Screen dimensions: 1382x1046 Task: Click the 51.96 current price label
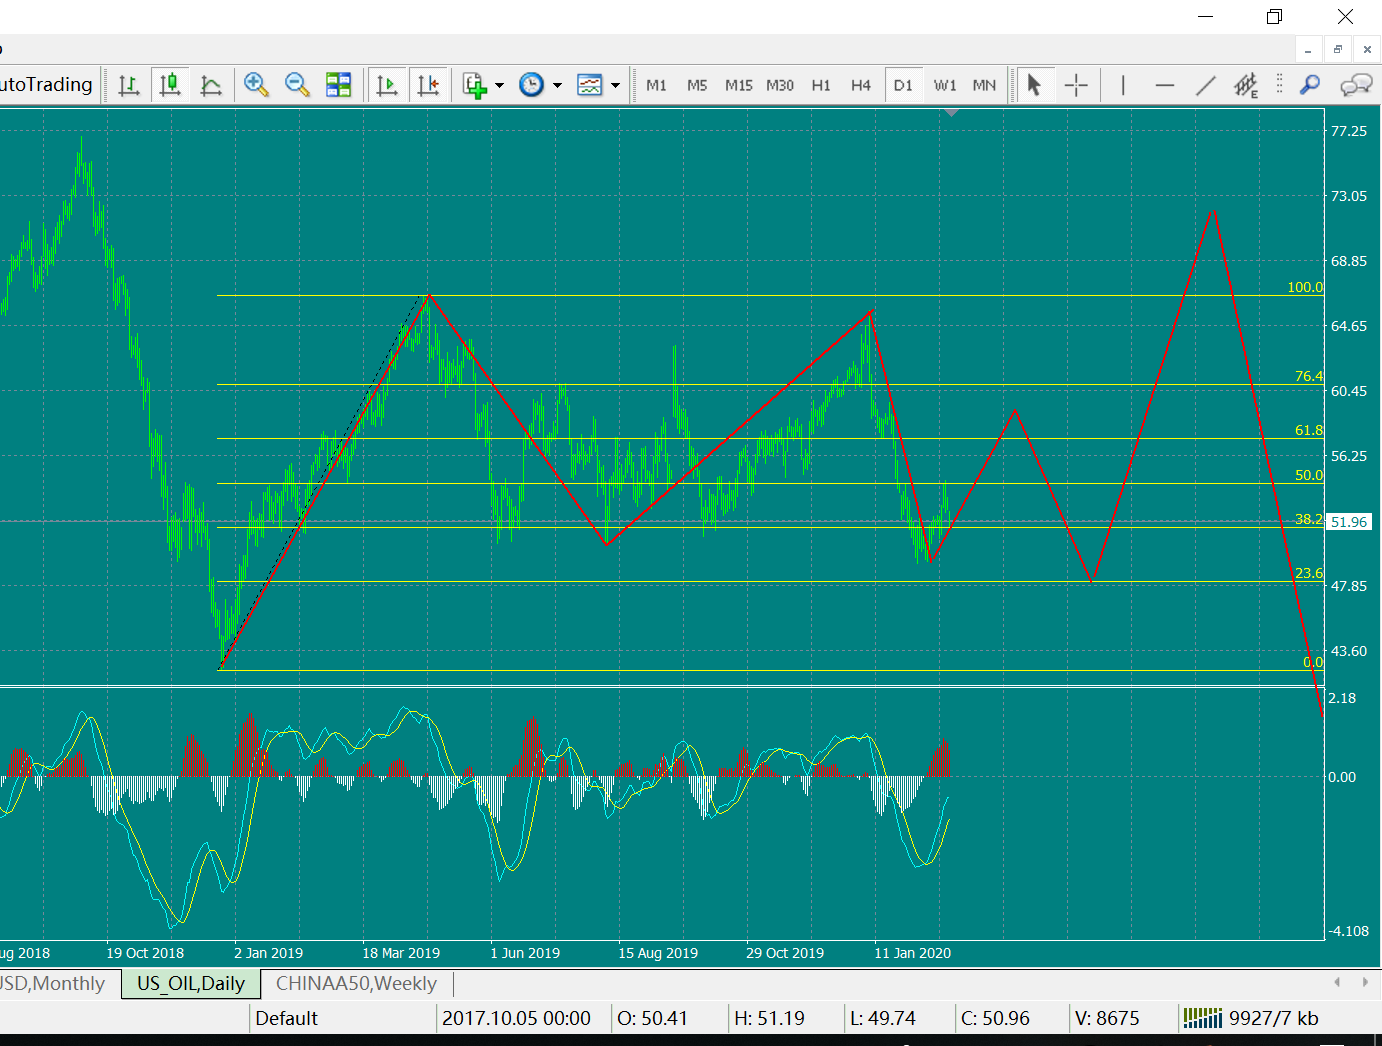tap(1349, 522)
